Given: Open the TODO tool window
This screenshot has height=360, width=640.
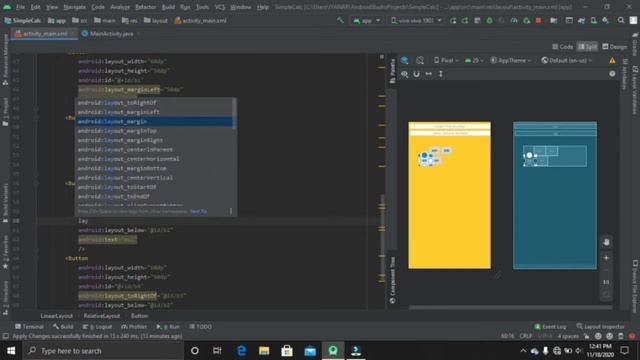Looking at the screenshot, I should [200, 327].
